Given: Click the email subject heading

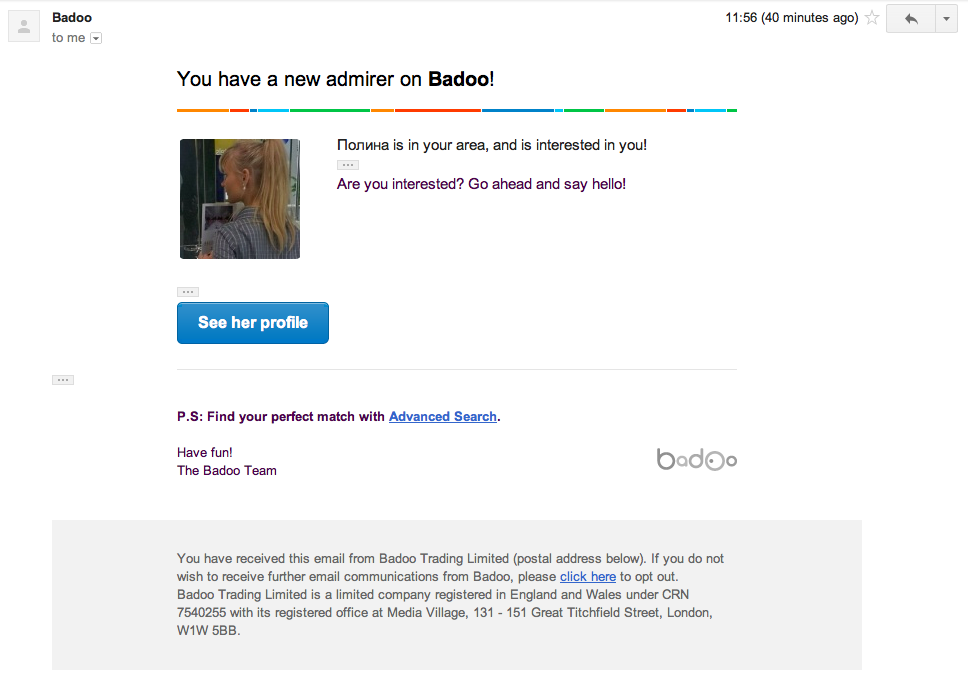Looking at the screenshot, I should pyautogui.click(x=335, y=79).
